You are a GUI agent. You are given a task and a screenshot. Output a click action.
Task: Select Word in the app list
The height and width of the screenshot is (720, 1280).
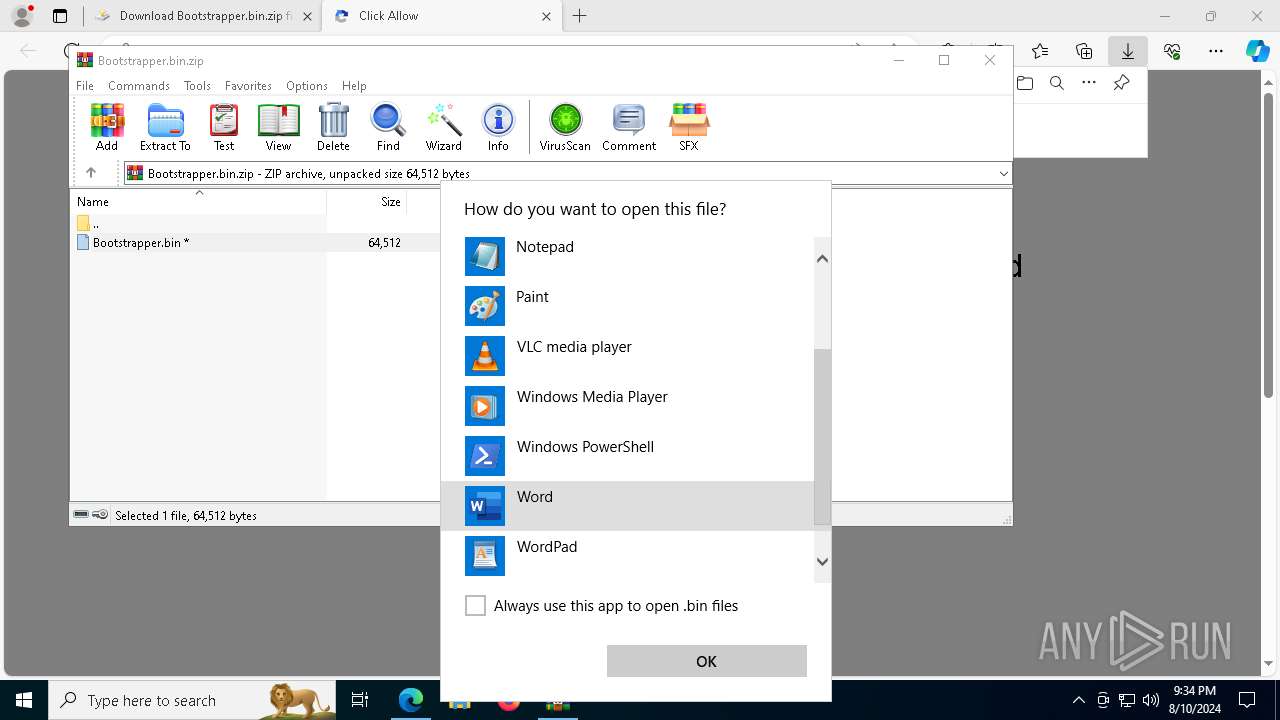pyautogui.click(x=627, y=506)
